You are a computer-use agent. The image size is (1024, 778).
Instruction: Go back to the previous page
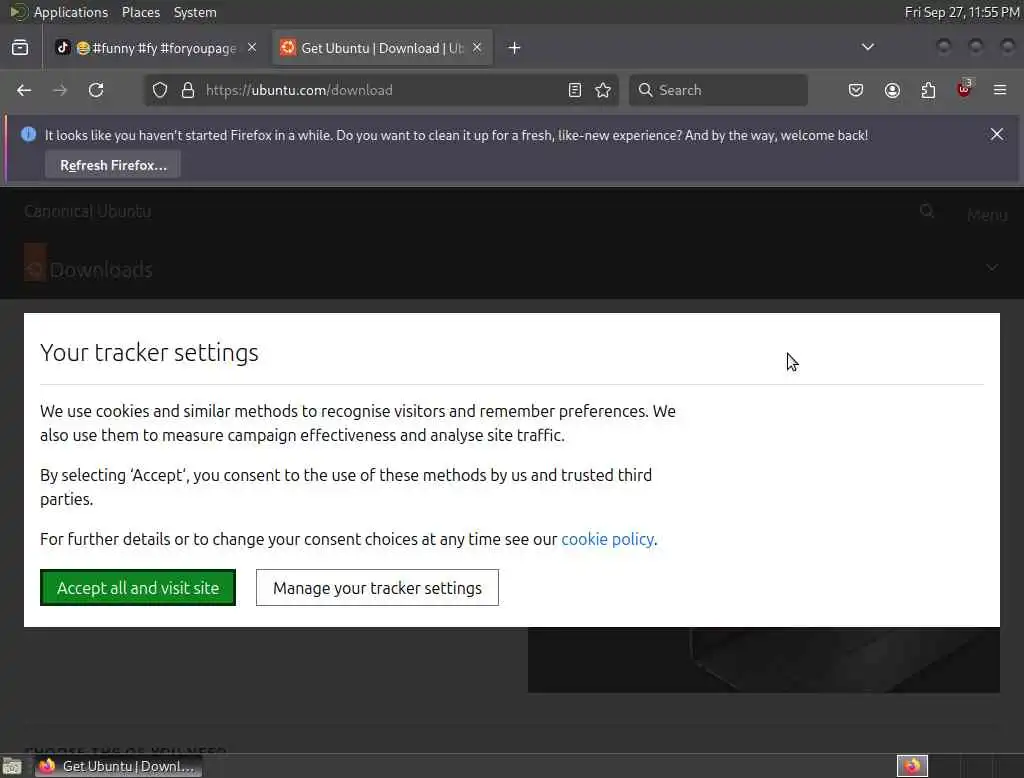(x=24, y=90)
